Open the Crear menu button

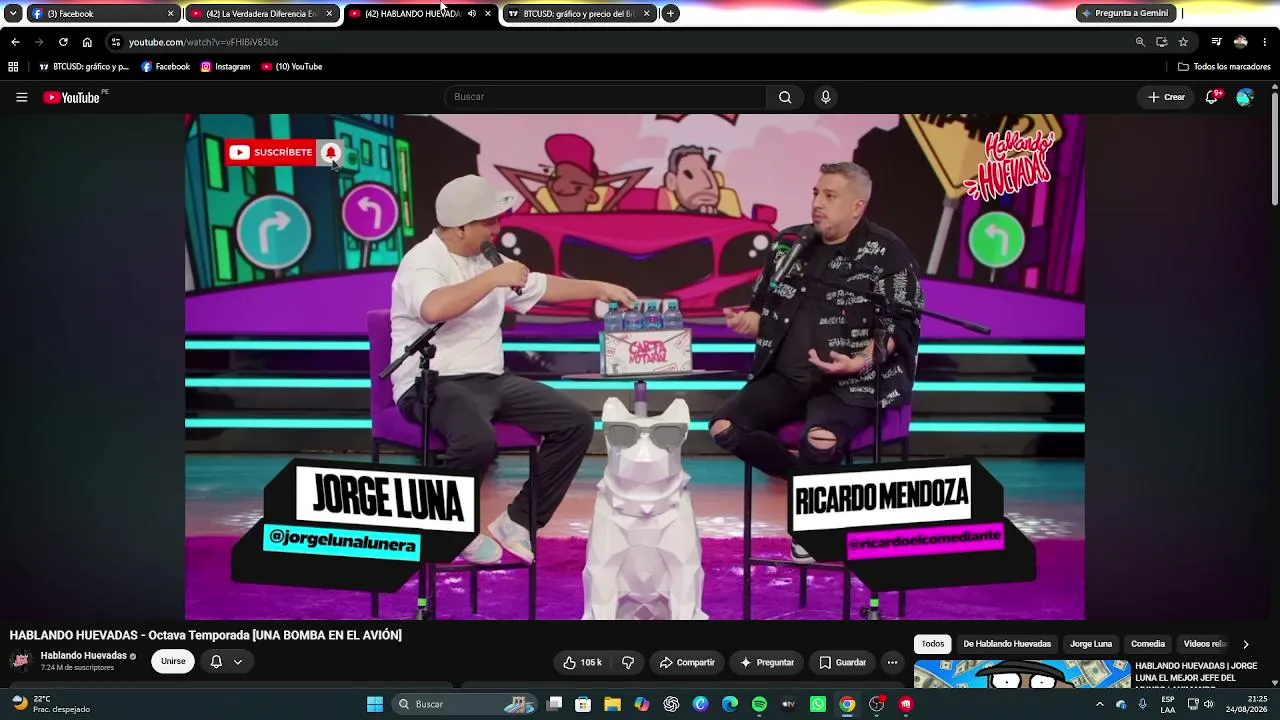tap(1166, 97)
